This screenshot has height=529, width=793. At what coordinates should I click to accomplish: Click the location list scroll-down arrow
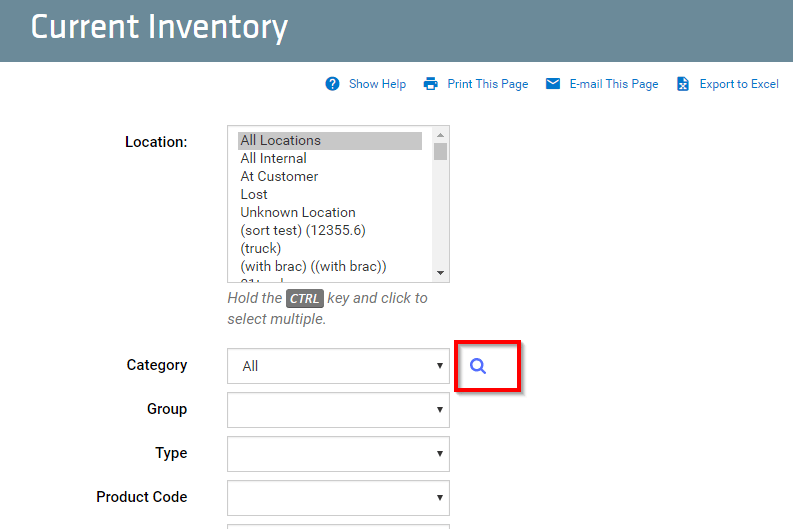[440, 273]
